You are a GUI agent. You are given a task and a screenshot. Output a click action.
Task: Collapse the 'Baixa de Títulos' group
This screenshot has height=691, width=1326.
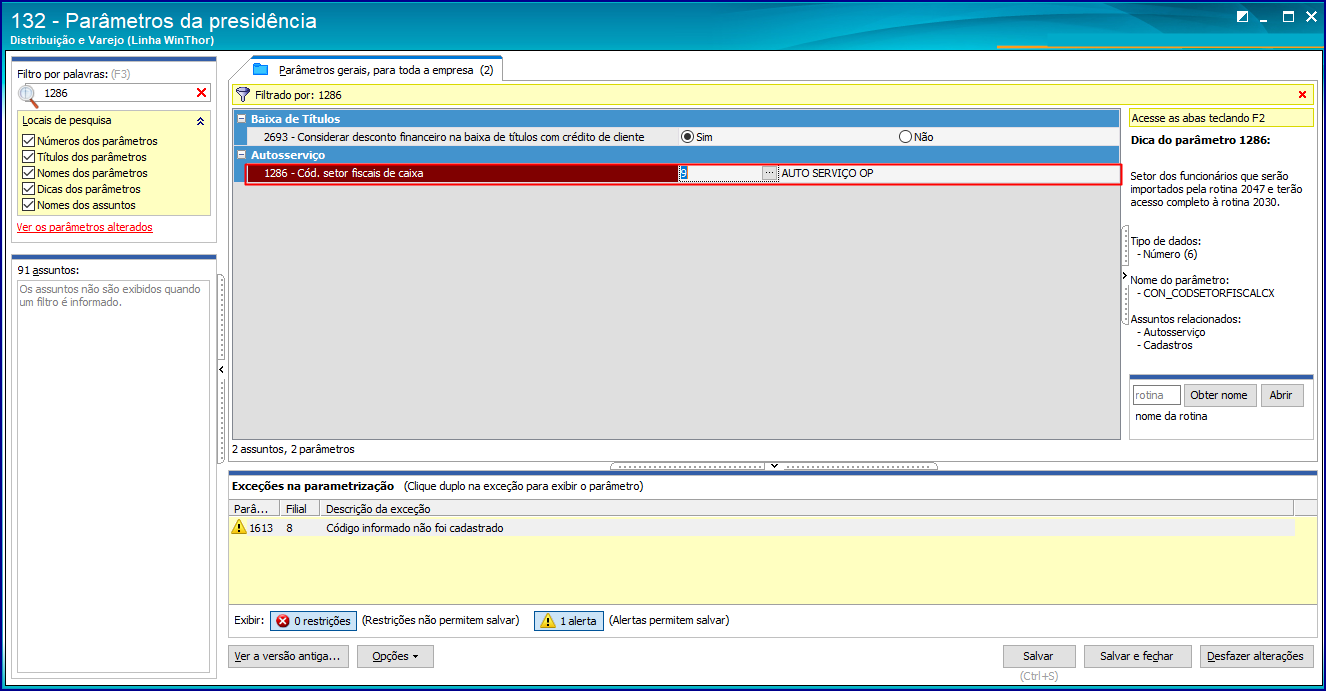tap(241, 119)
